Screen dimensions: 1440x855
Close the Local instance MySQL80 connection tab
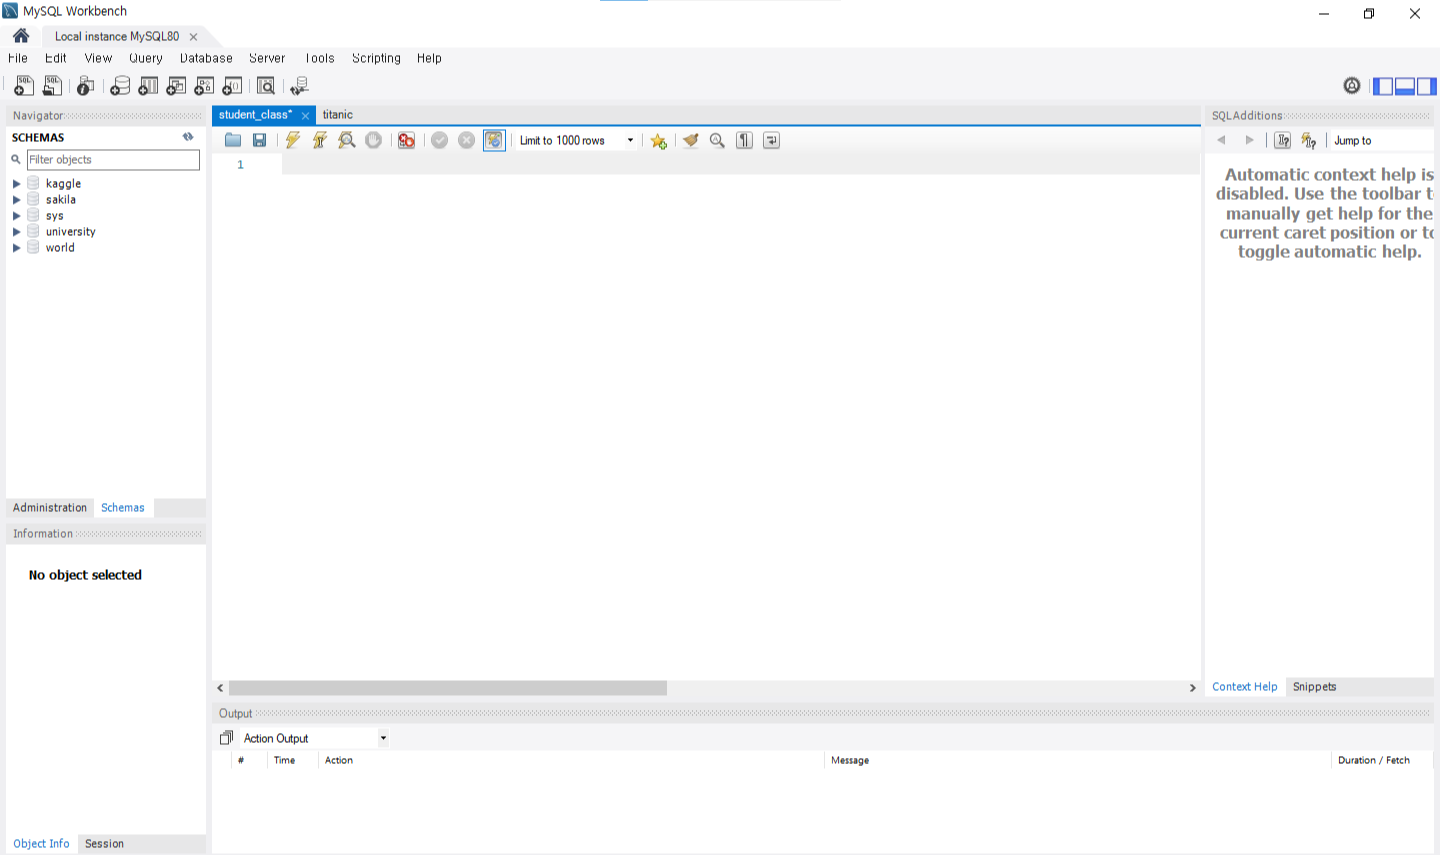tap(193, 37)
